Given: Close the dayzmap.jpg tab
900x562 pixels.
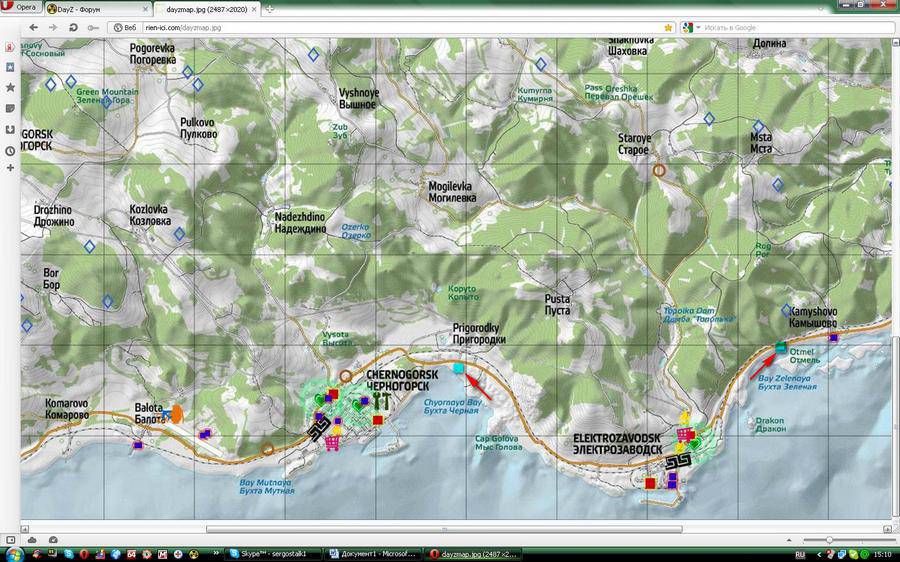Looking at the screenshot, I should [256, 9].
